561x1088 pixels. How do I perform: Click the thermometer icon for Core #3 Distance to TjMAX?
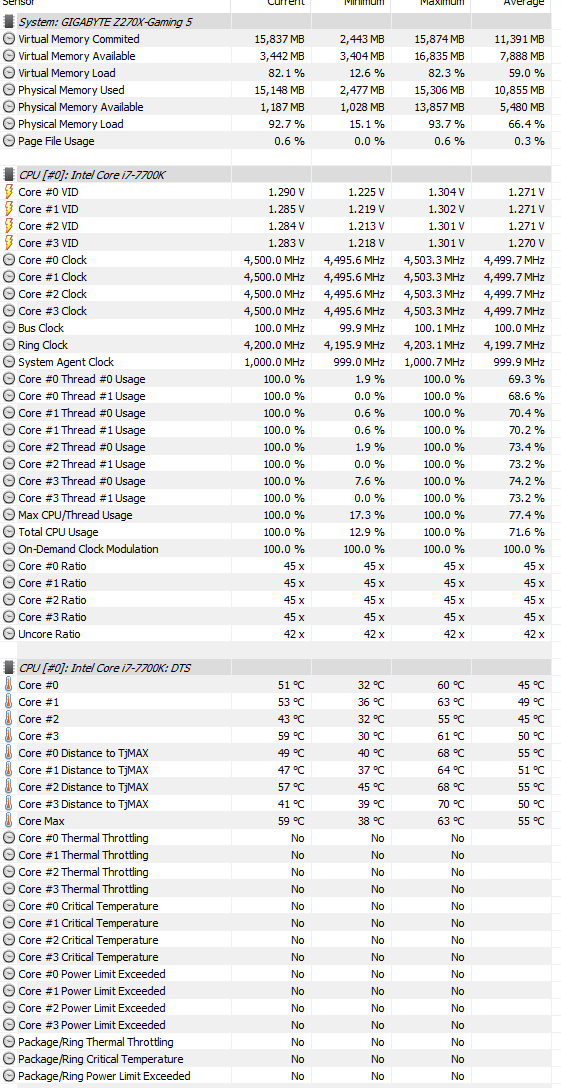pyautogui.click(x=9, y=804)
